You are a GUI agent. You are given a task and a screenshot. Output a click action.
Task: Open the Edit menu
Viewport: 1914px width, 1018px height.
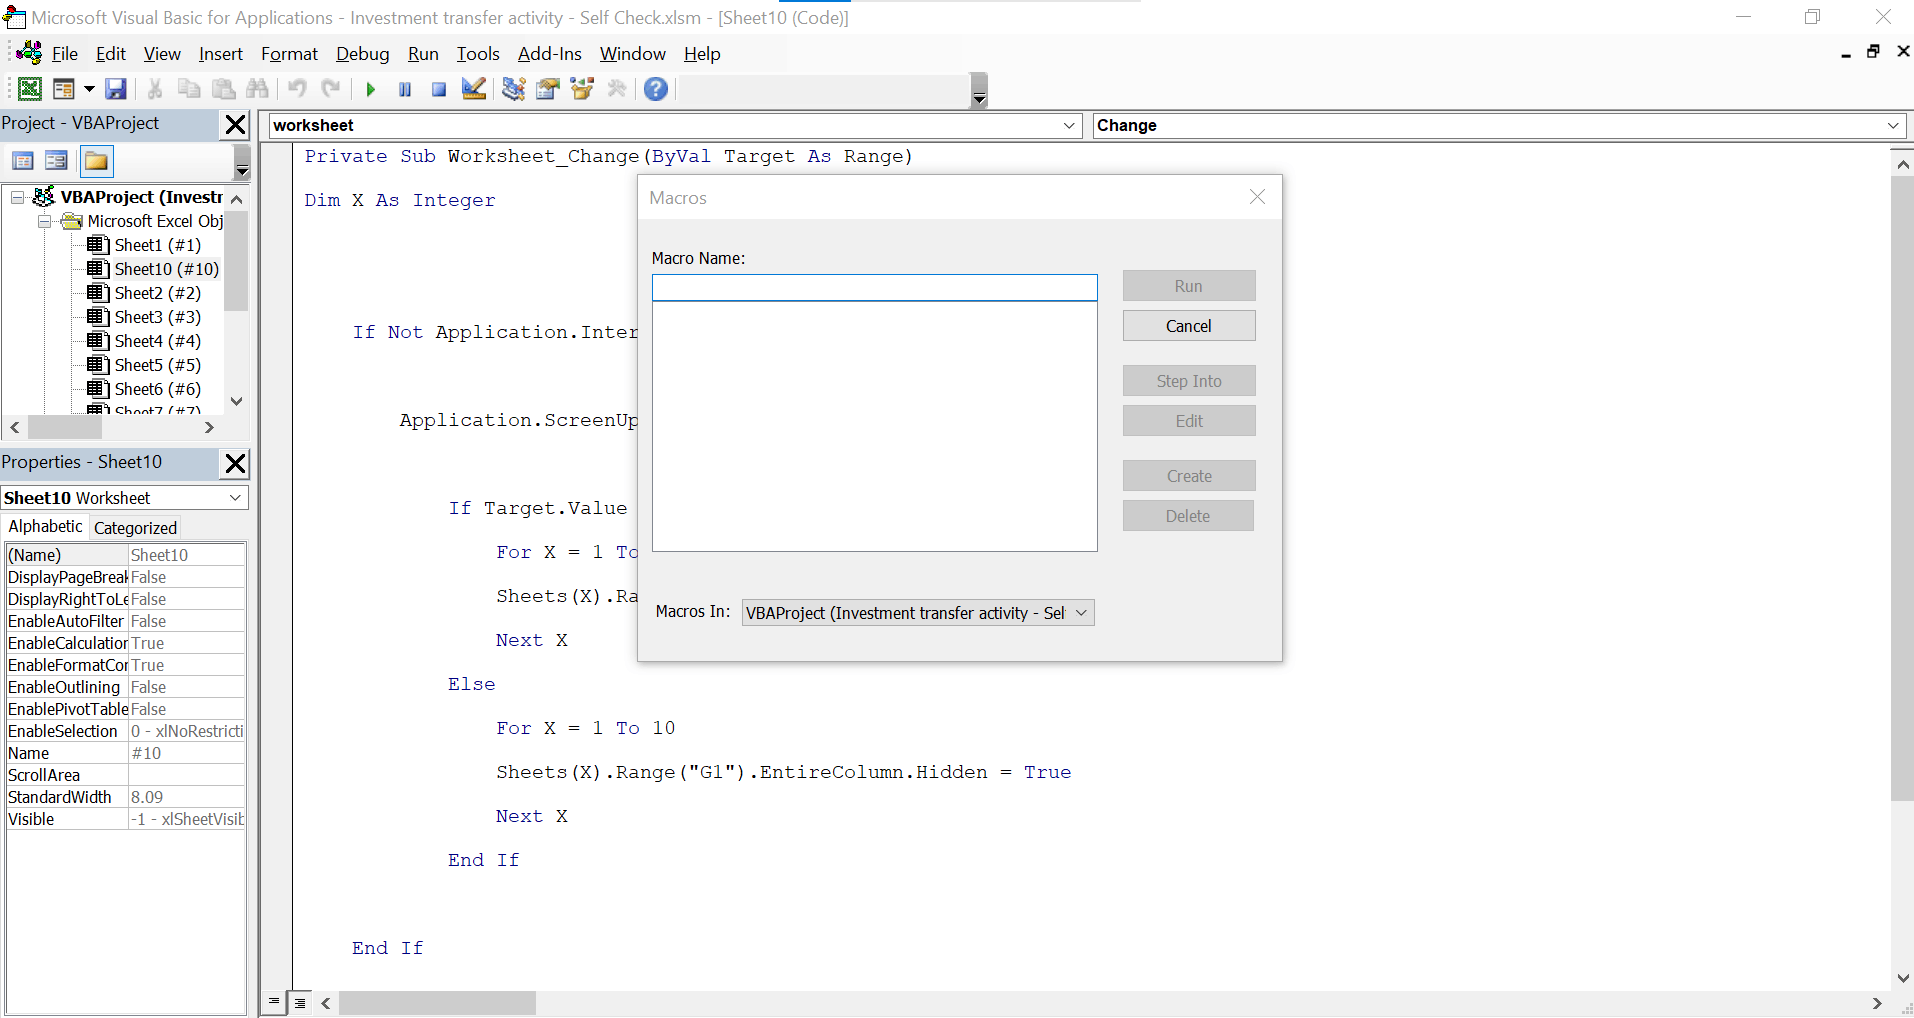[x=111, y=54]
